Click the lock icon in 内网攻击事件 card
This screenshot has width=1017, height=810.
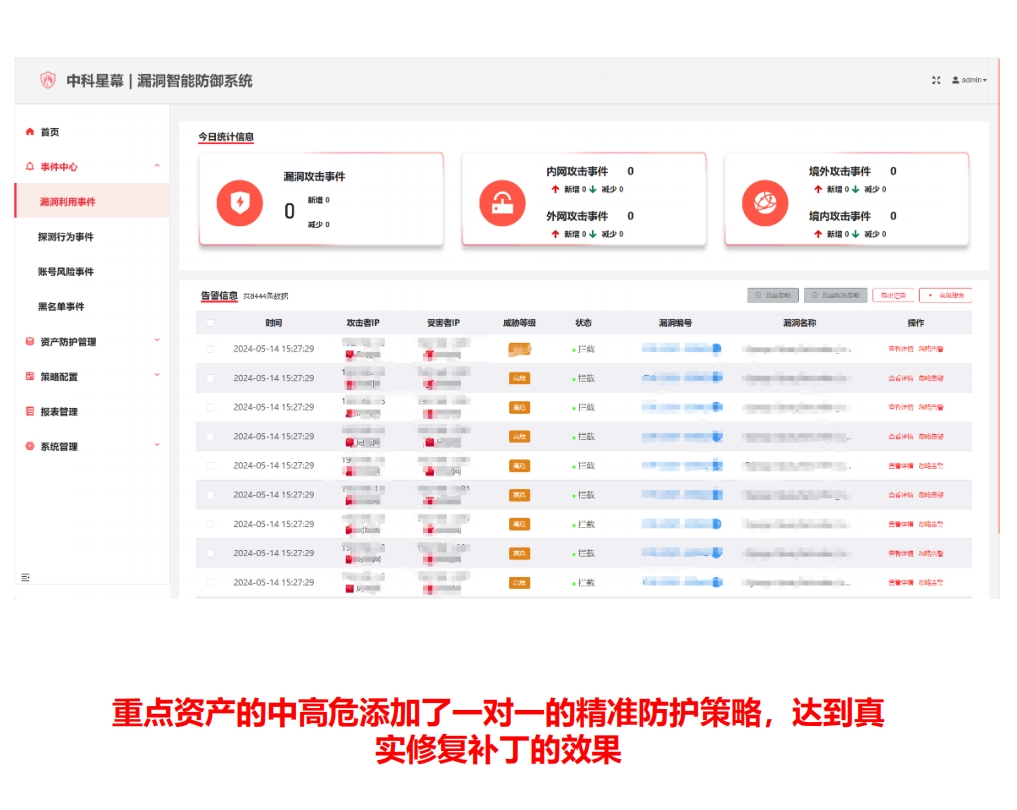[501, 201]
